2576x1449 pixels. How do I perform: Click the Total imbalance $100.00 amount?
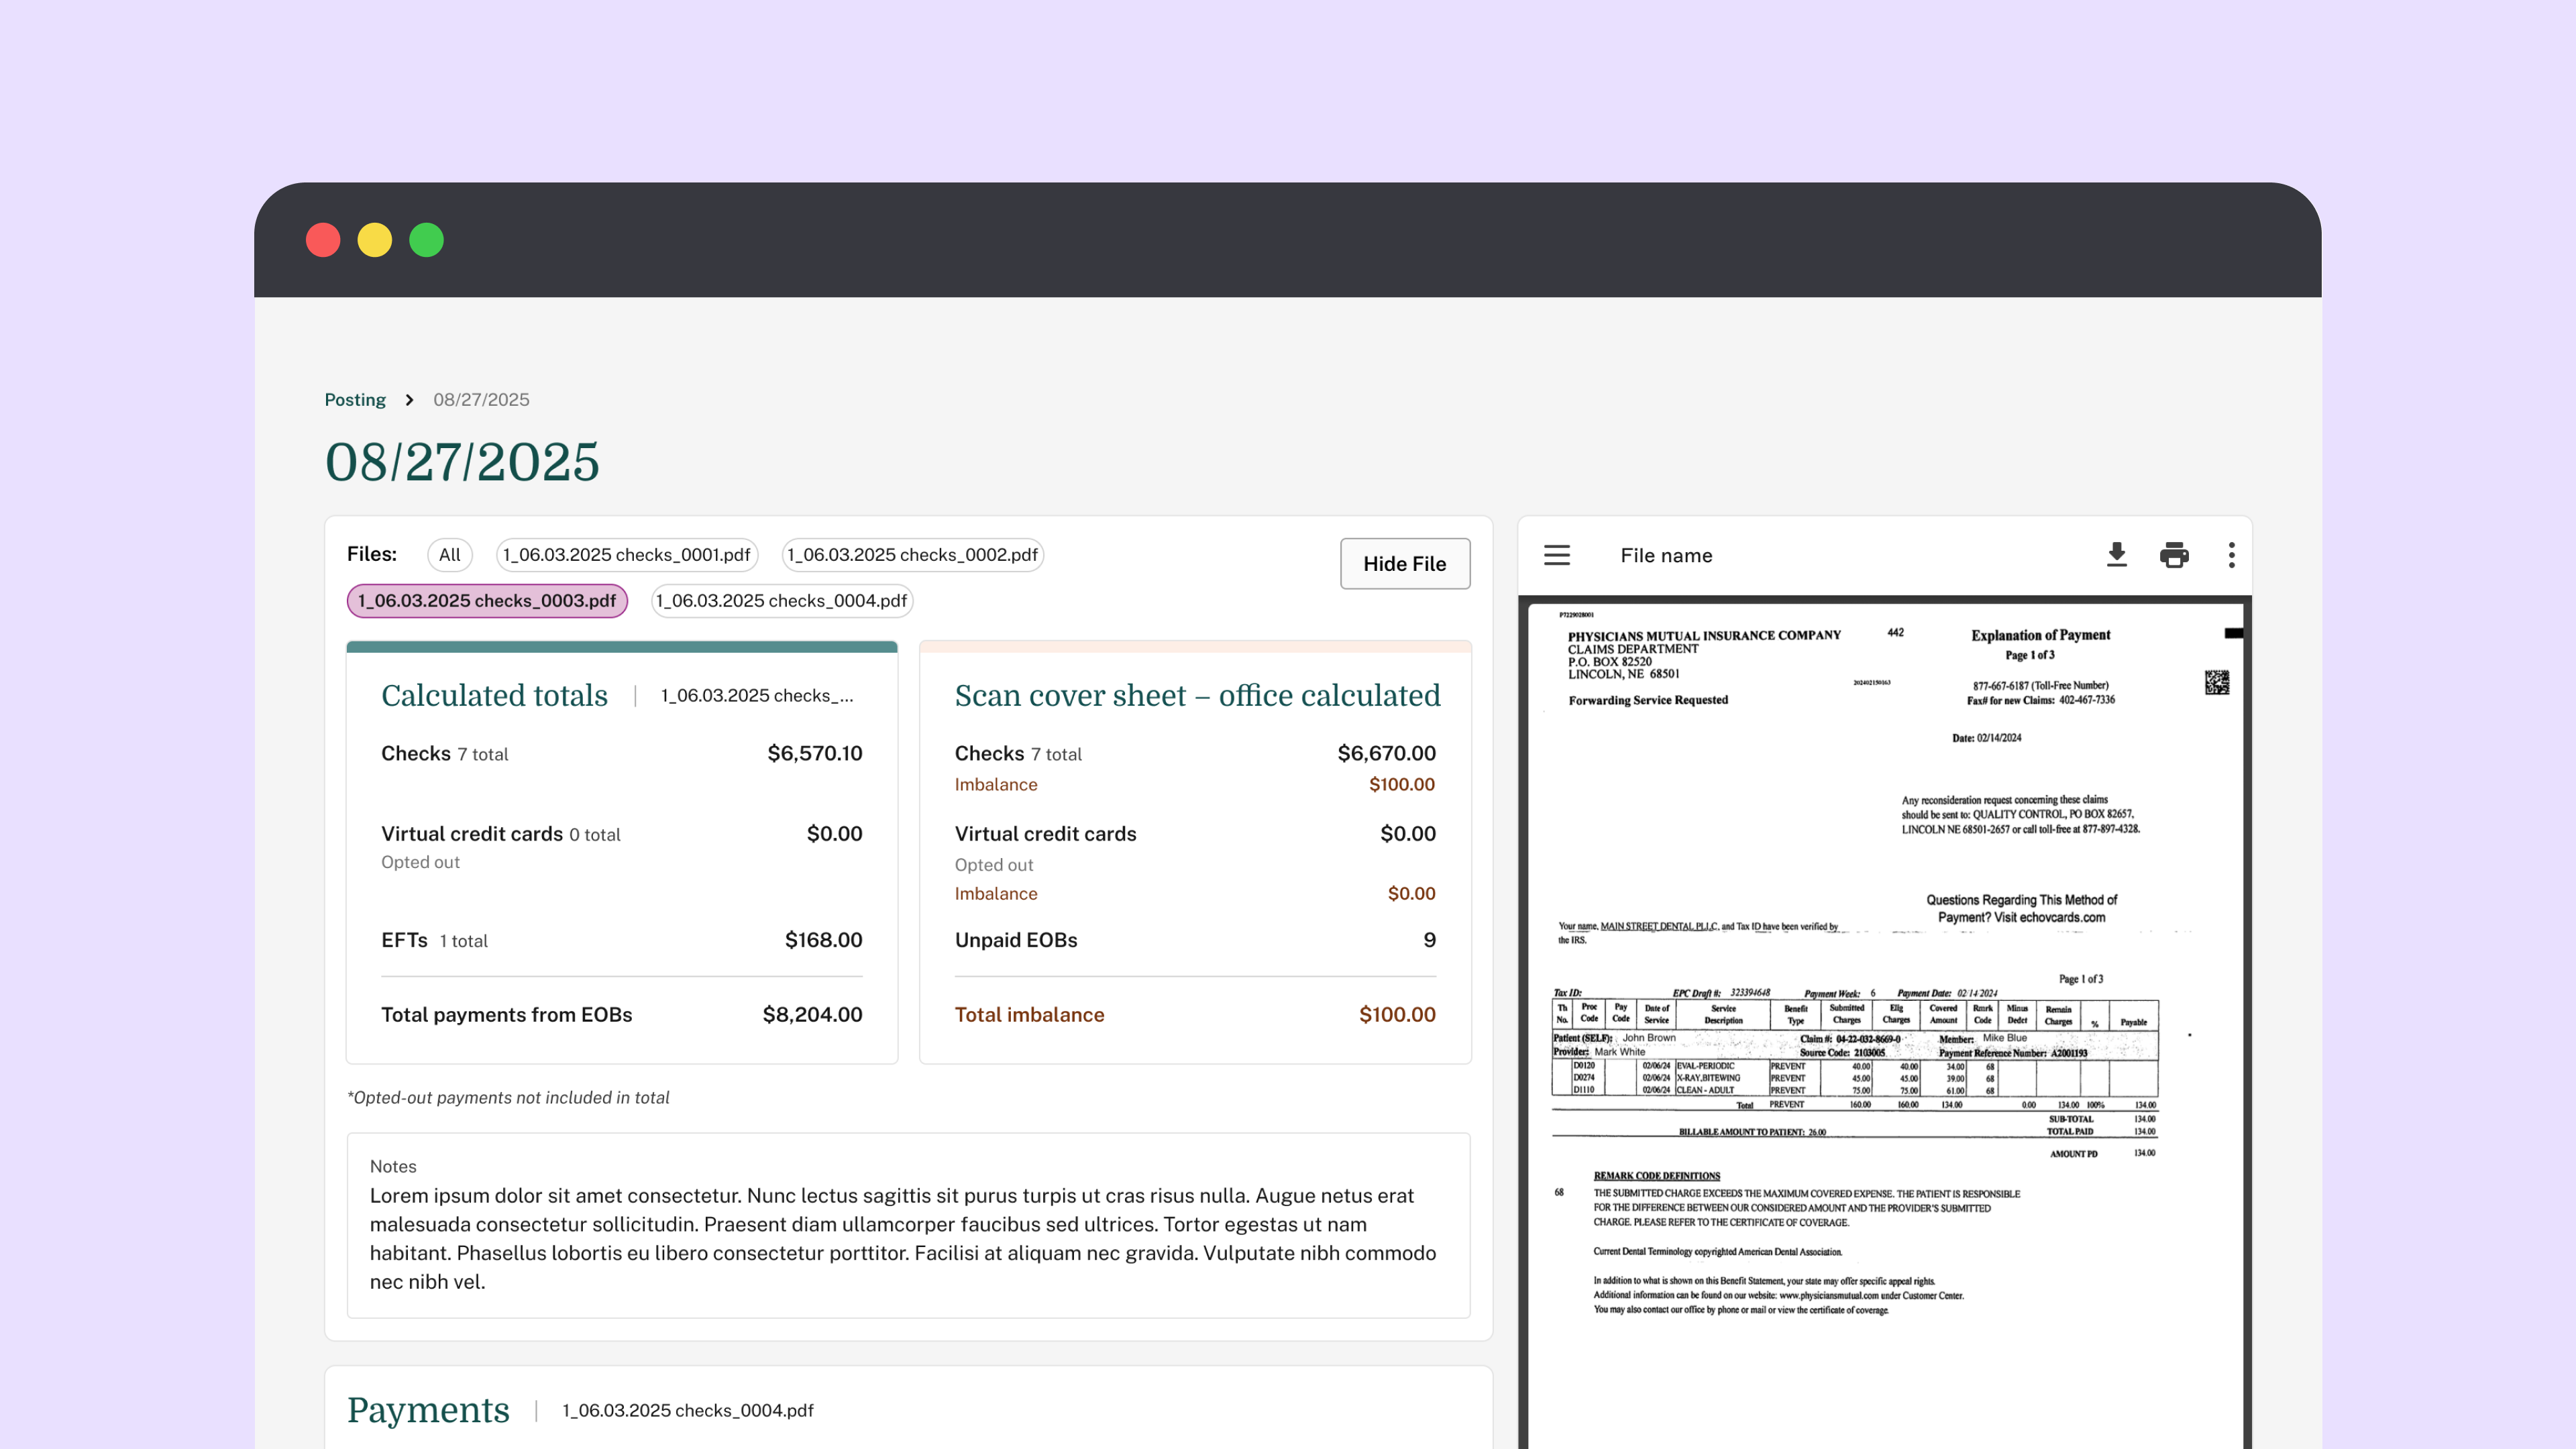(x=1396, y=1014)
